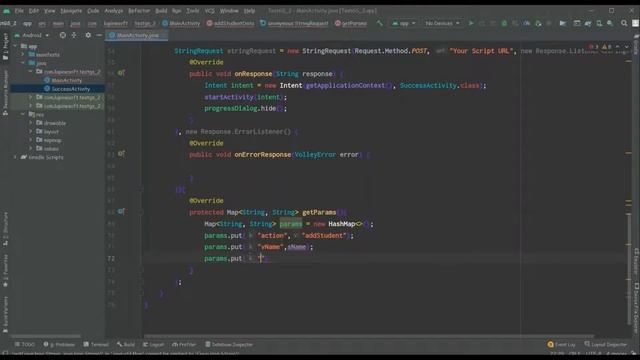Click anonymous StringRequest breadcrumb
Image resolution: width=640 pixels, height=360 pixels.
pos(294,23)
